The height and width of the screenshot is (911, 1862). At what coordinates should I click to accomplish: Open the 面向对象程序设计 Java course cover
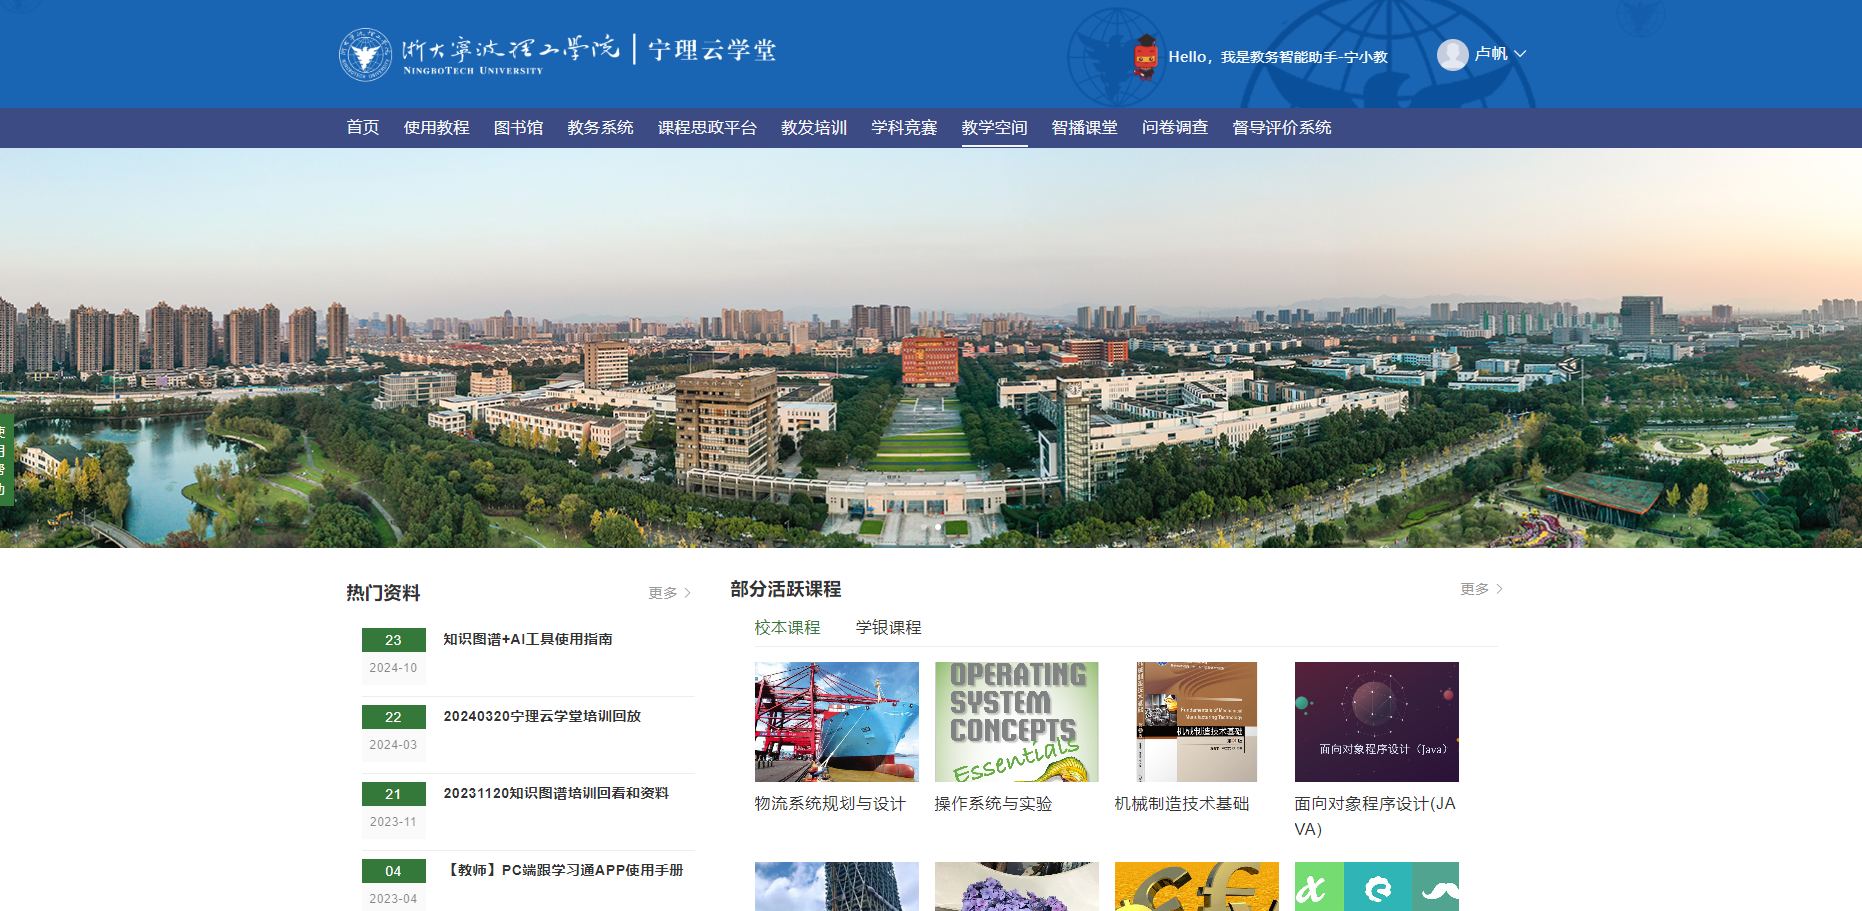click(1376, 722)
